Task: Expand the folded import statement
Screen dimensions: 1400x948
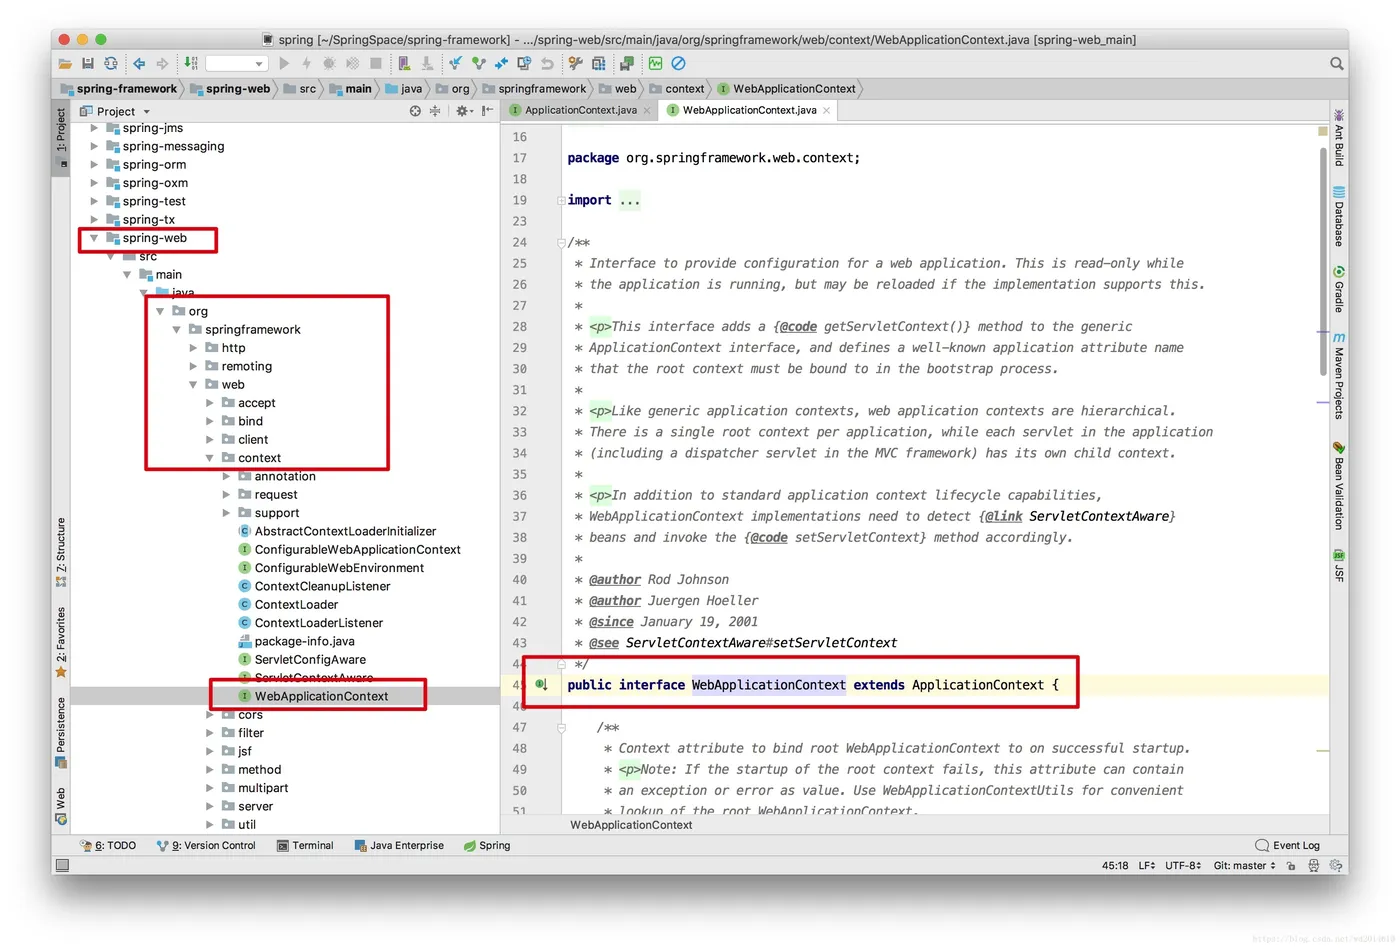Action: (629, 201)
